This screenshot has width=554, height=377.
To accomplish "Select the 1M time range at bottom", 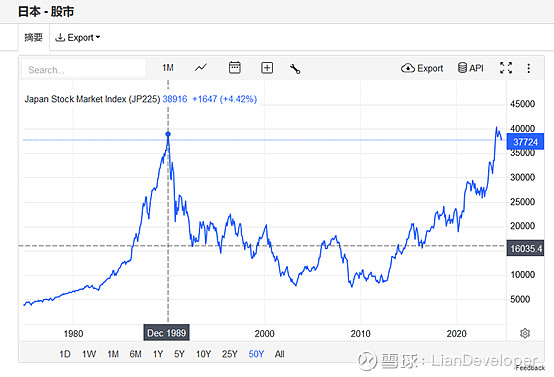I will tap(113, 354).
